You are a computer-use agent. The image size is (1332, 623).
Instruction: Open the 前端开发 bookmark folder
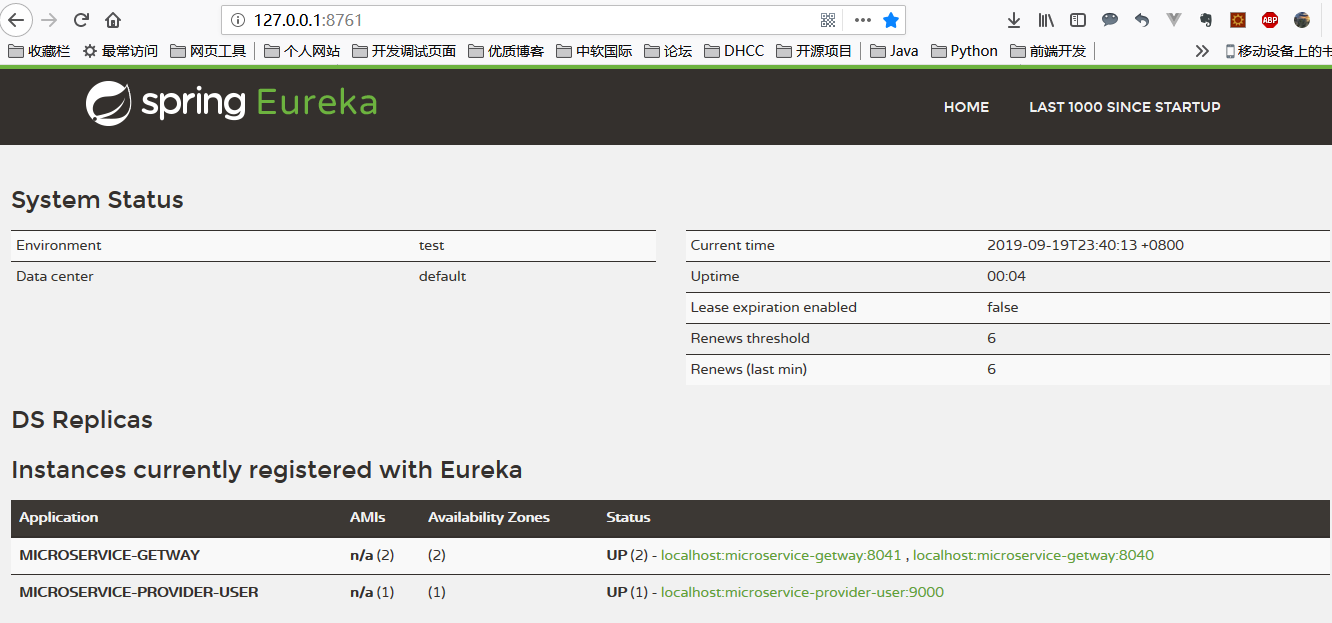tap(1048, 51)
